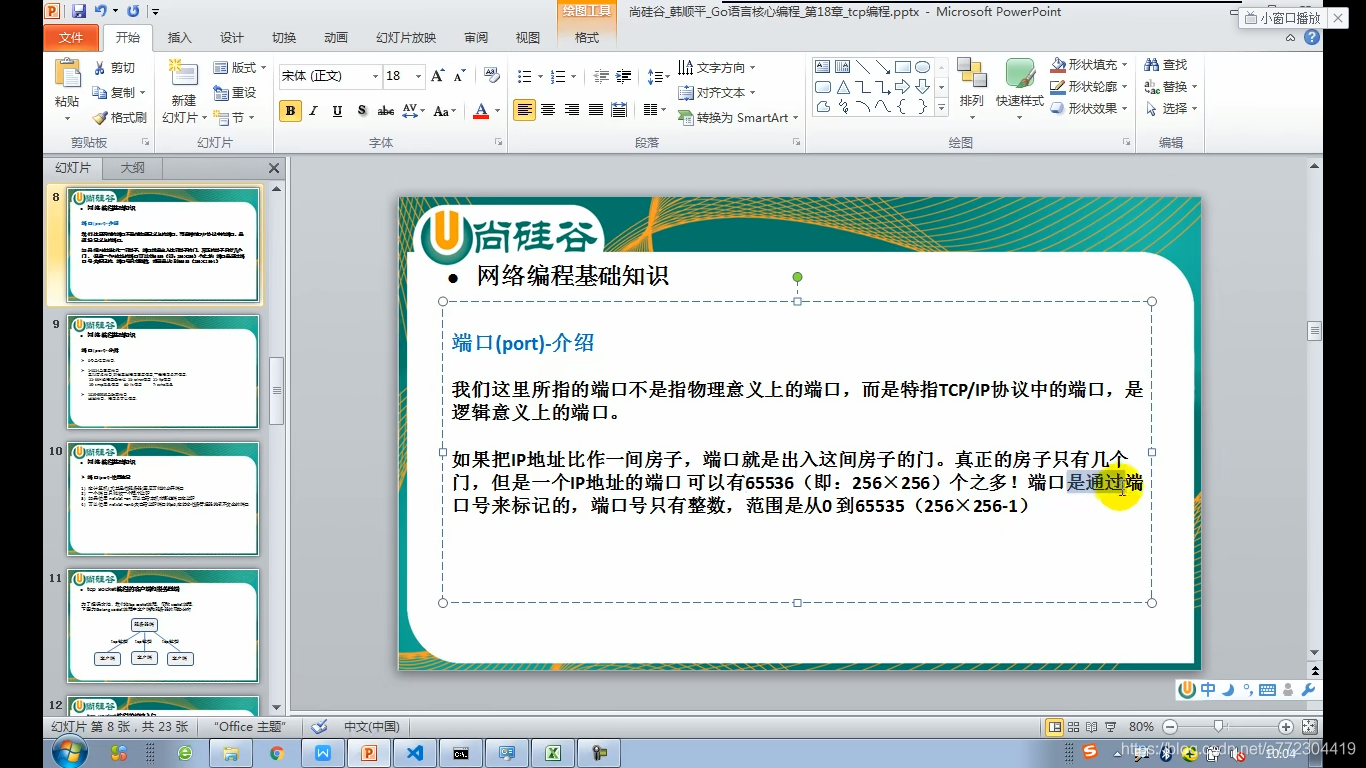The width and height of the screenshot is (1366, 768).
Task: Click 中文(中国) language in status bar
Action: [371, 727]
